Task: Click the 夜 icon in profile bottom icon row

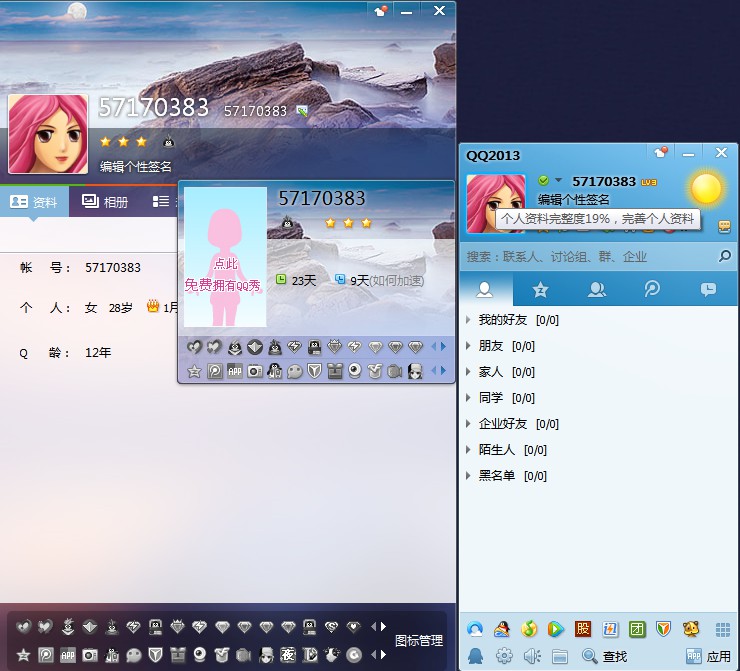Action: pos(287,655)
